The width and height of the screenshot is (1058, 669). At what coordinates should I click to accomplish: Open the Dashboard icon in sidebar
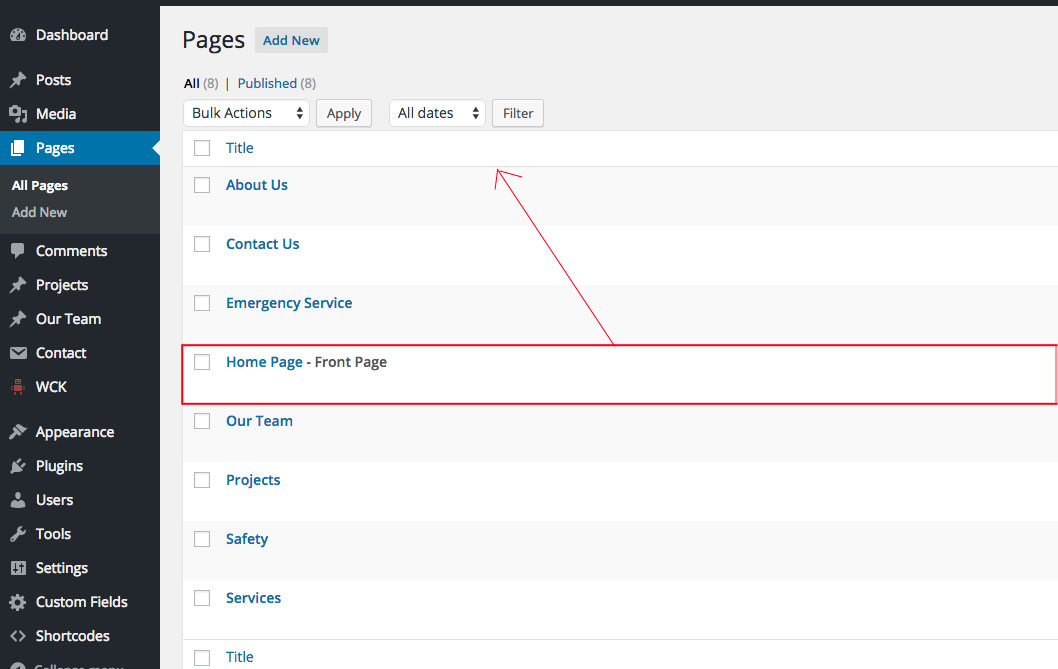(x=20, y=34)
